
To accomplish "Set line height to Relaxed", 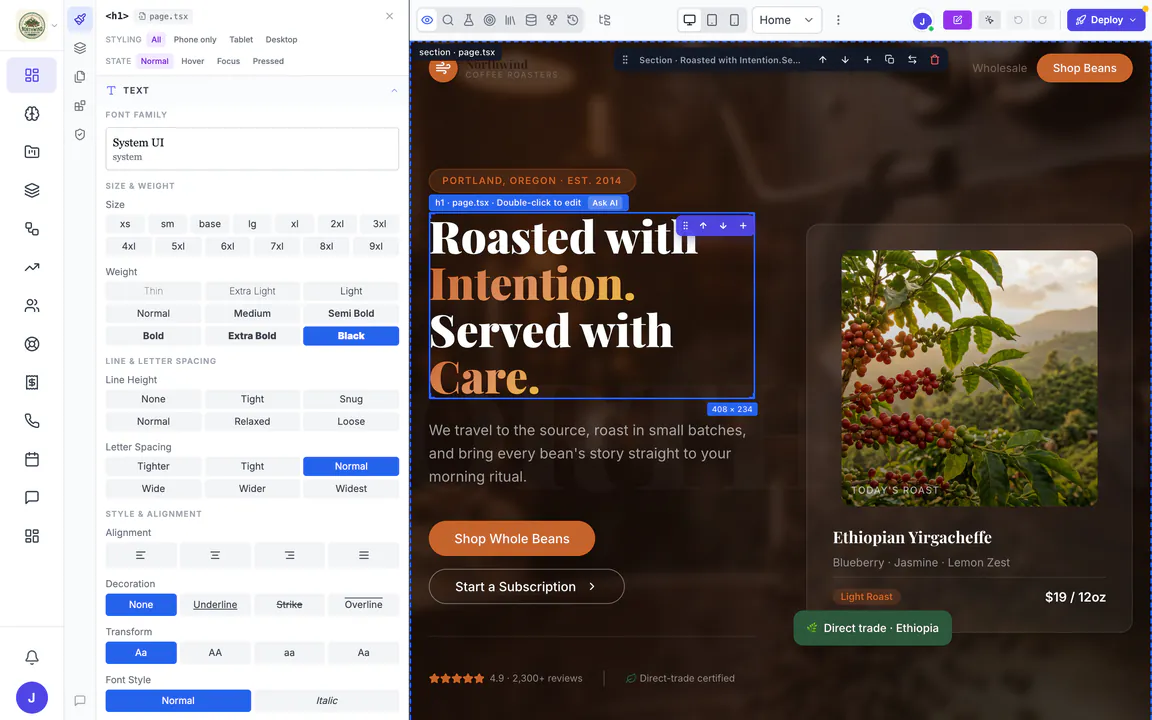I will point(252,422).
